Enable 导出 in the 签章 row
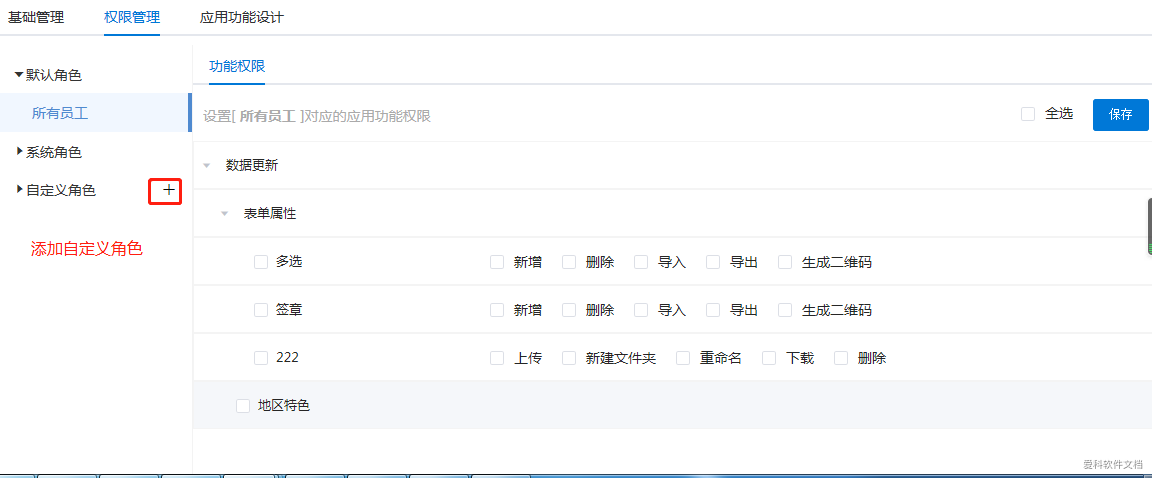 pyautogui.click(x=713, y=311)
